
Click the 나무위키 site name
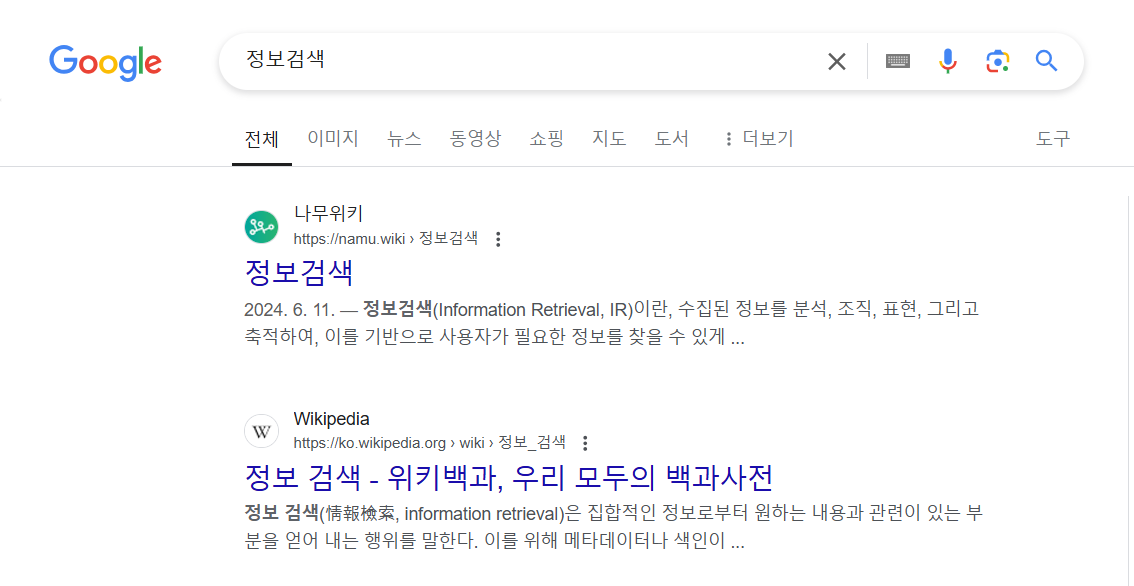[328, 214]
